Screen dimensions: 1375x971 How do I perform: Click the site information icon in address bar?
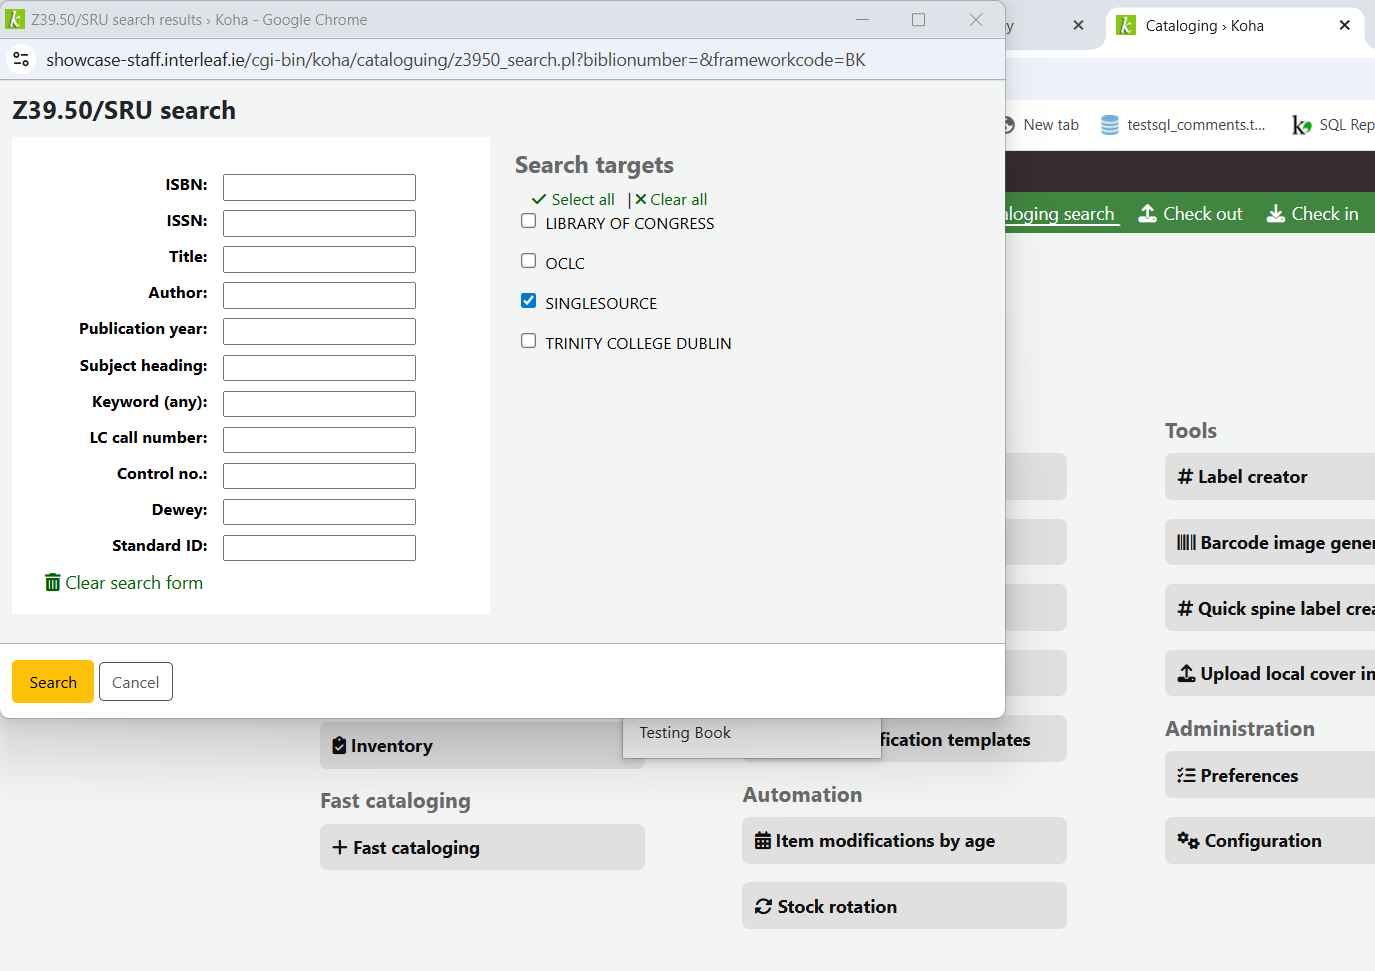pyautogui.click(x=21, y=60)
